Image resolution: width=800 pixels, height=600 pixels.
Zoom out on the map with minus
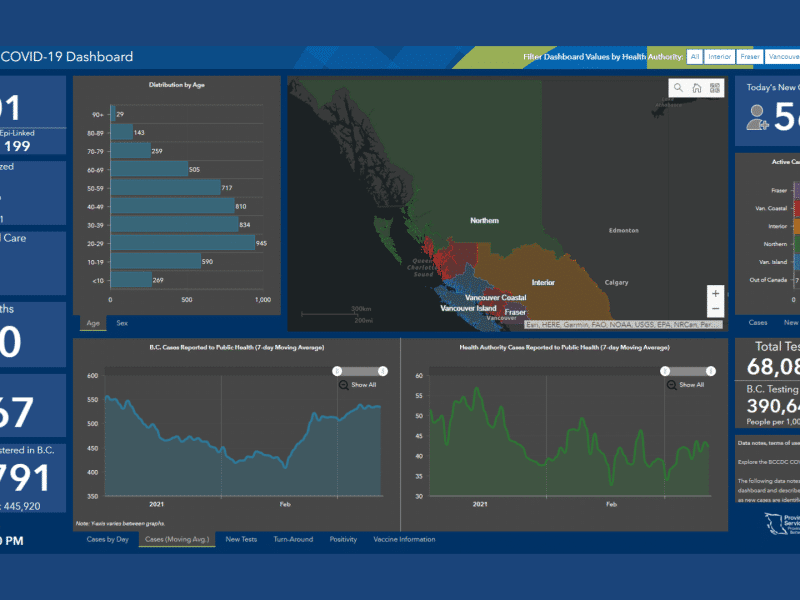point(715,310)
